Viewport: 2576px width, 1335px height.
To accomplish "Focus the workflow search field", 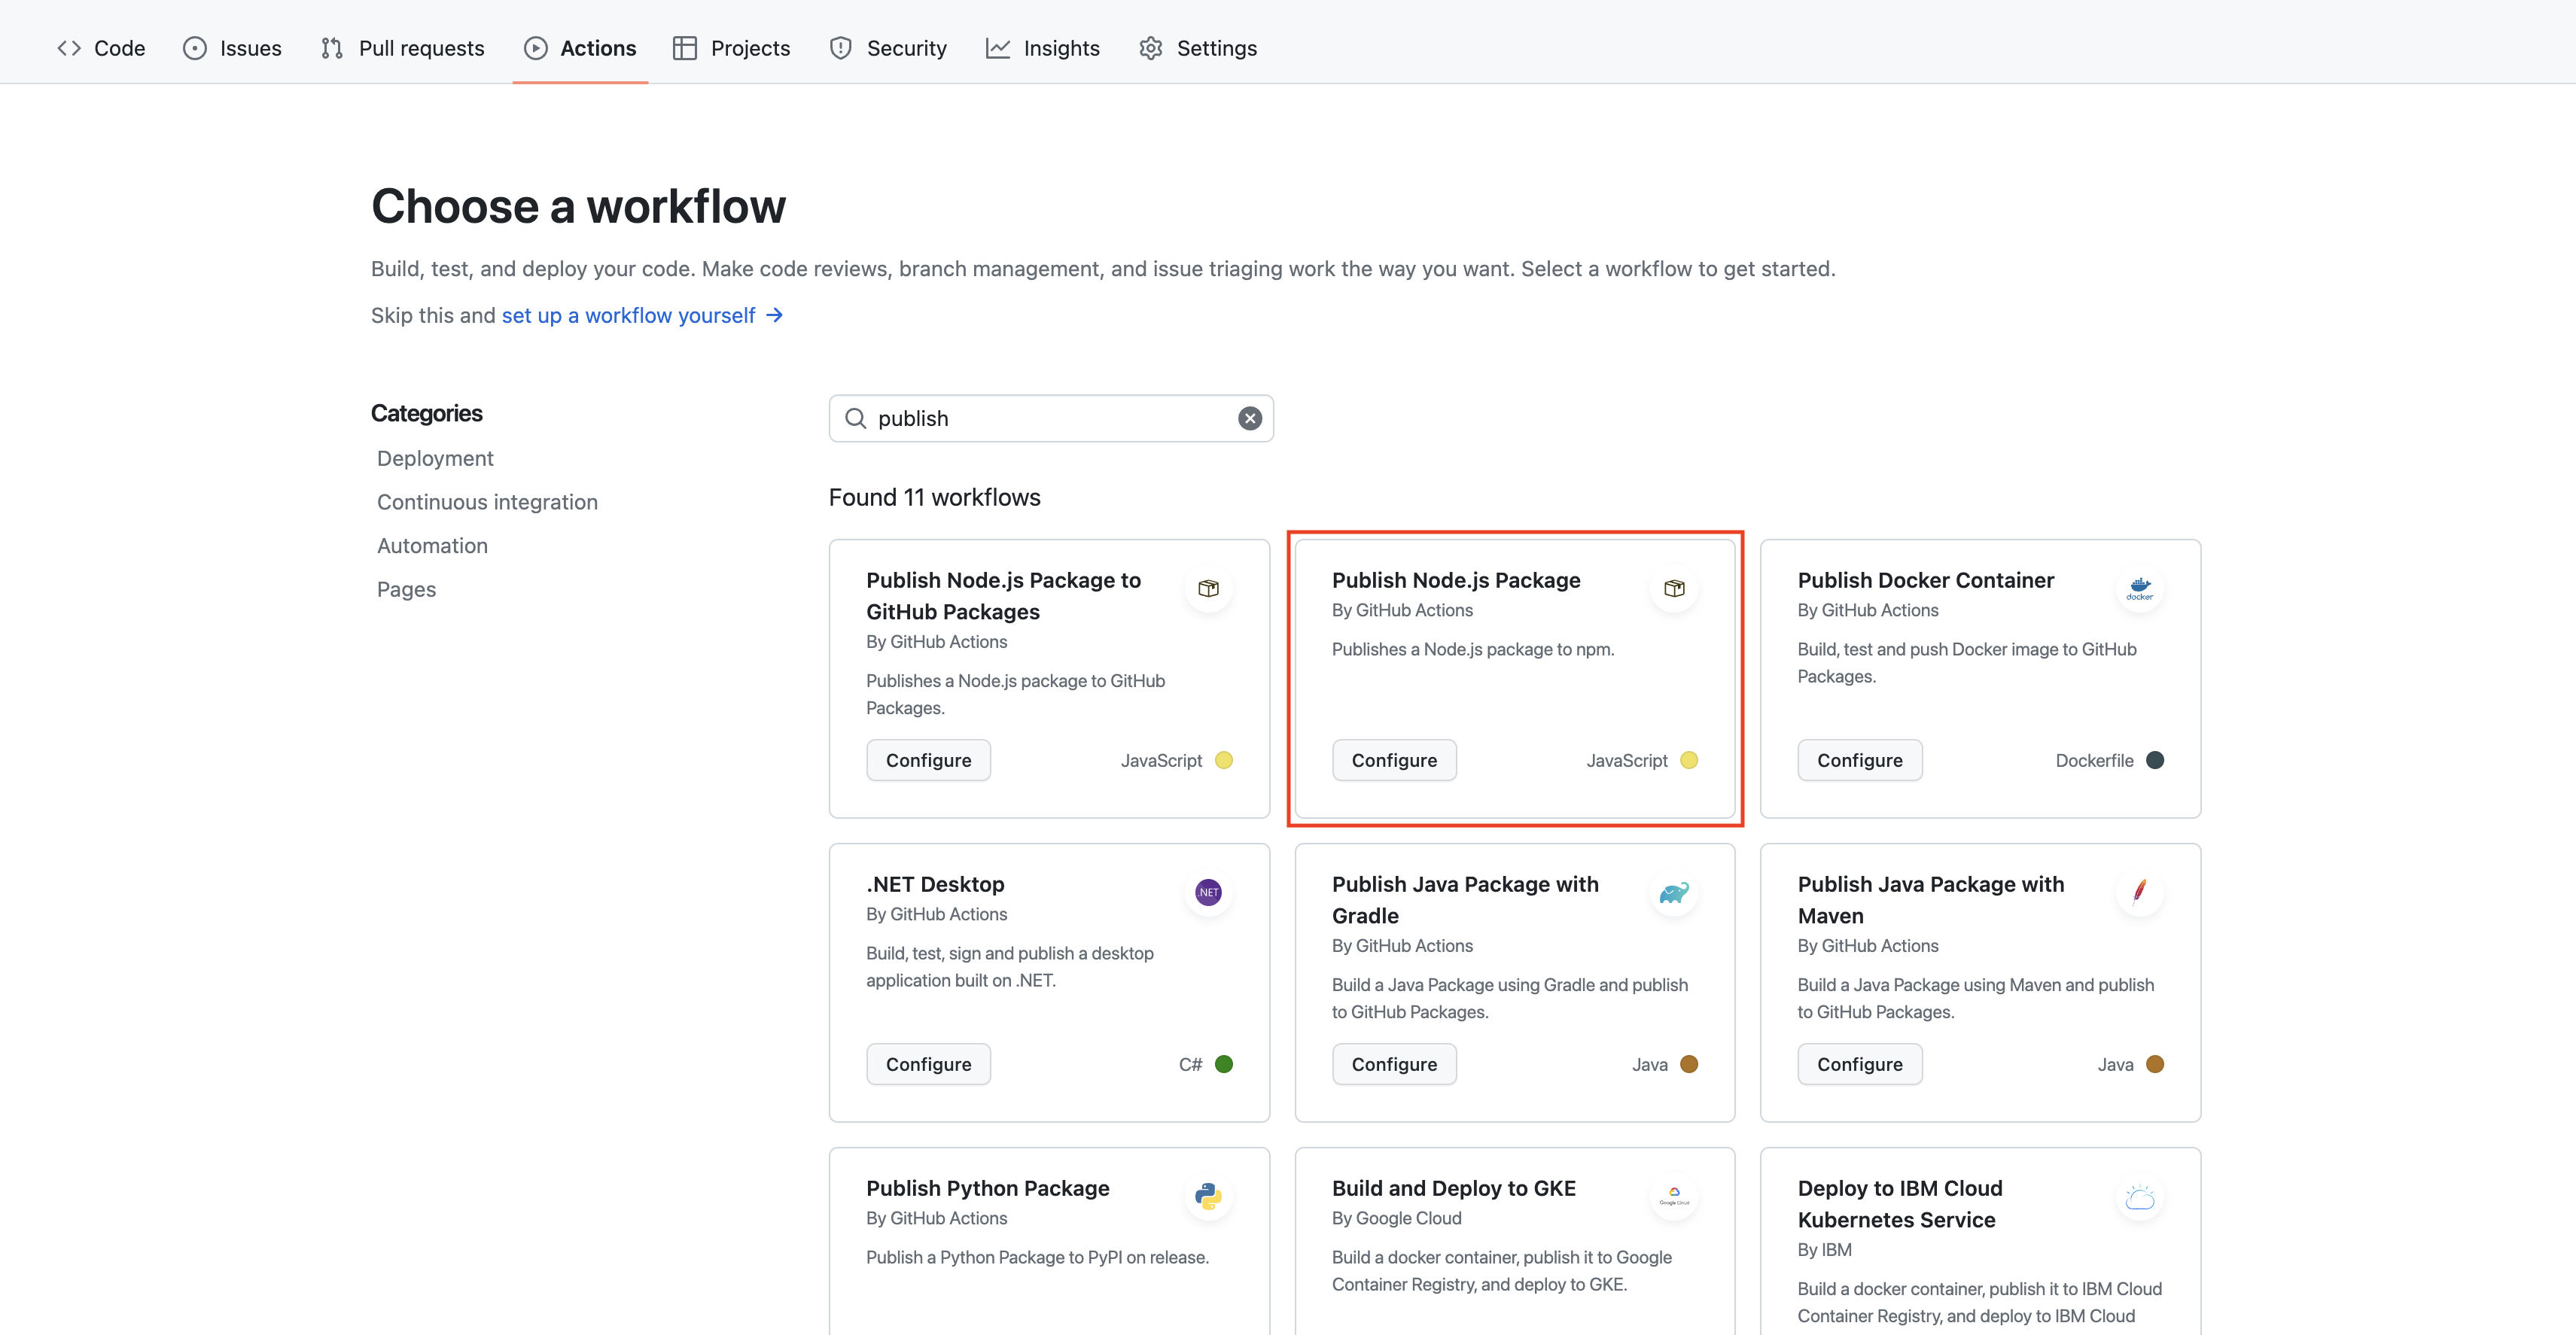I will pos(1050,418).
